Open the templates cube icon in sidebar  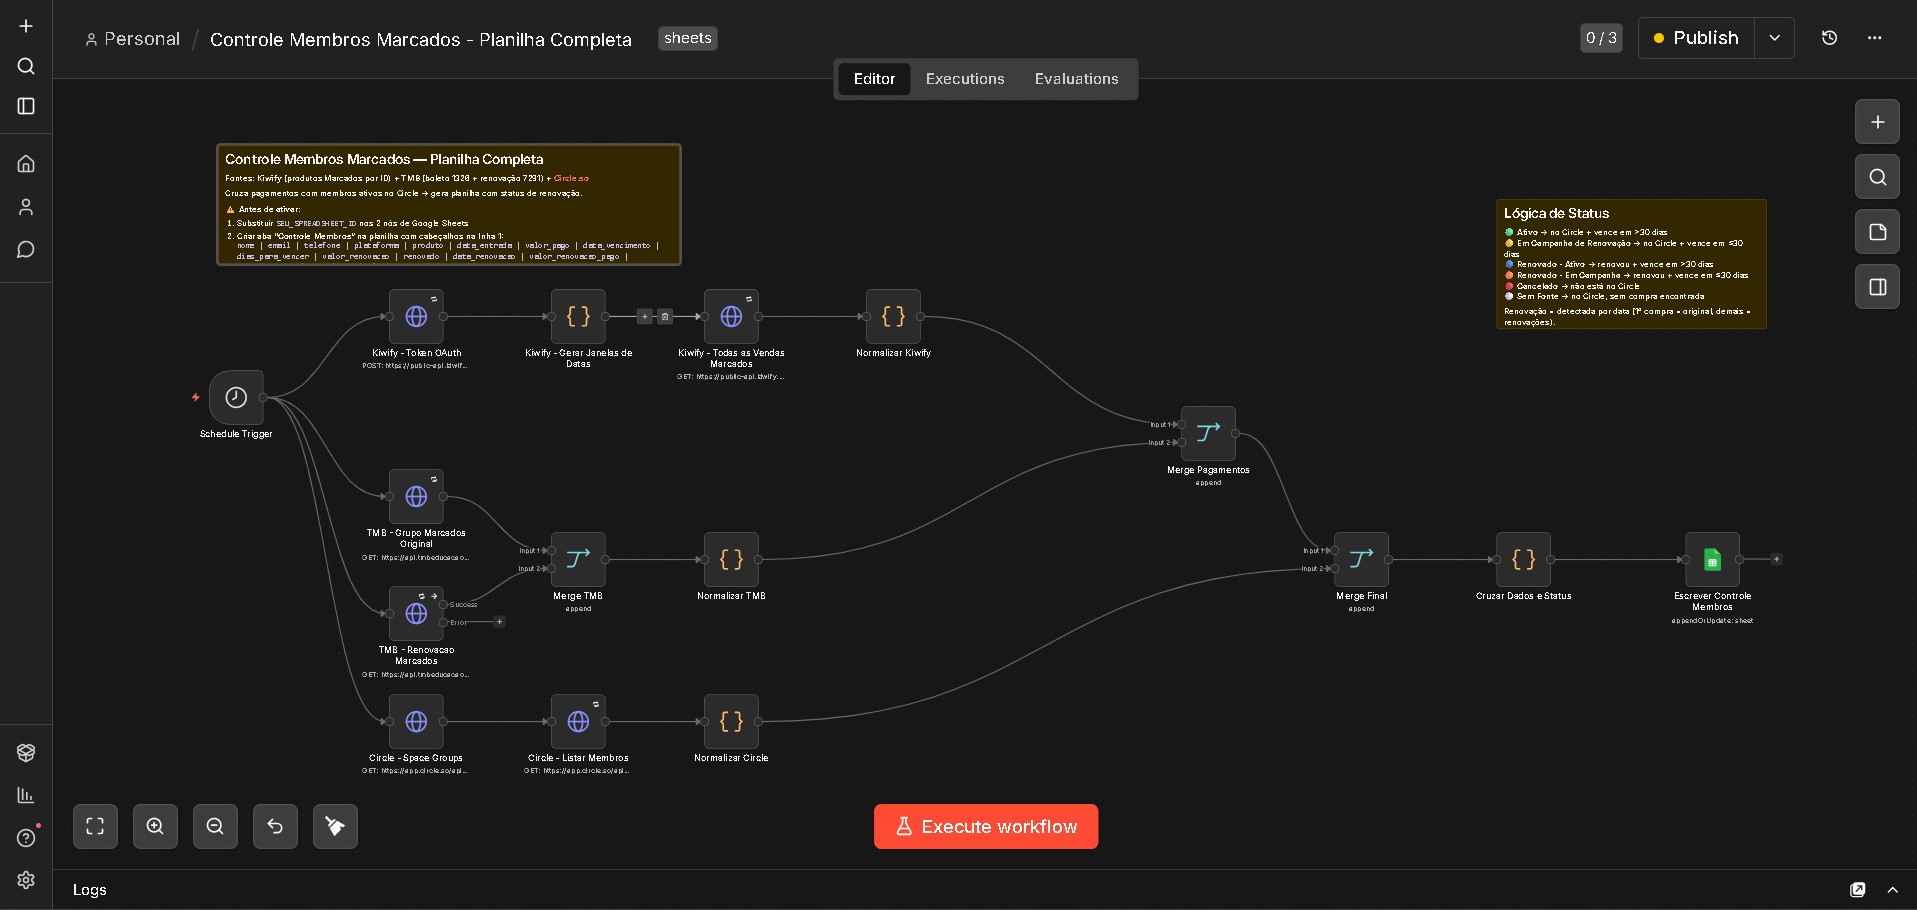pos(26,753)
